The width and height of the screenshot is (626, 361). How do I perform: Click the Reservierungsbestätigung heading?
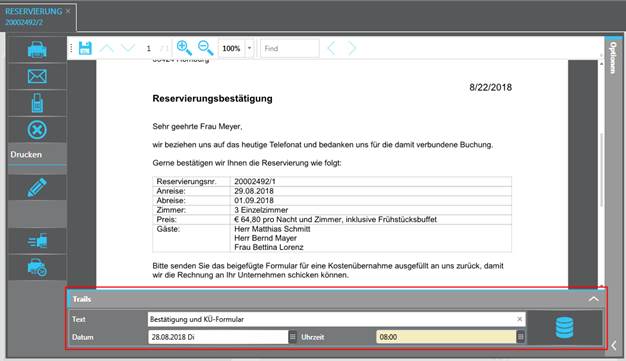pyautogui.click(x=212, y=99)
